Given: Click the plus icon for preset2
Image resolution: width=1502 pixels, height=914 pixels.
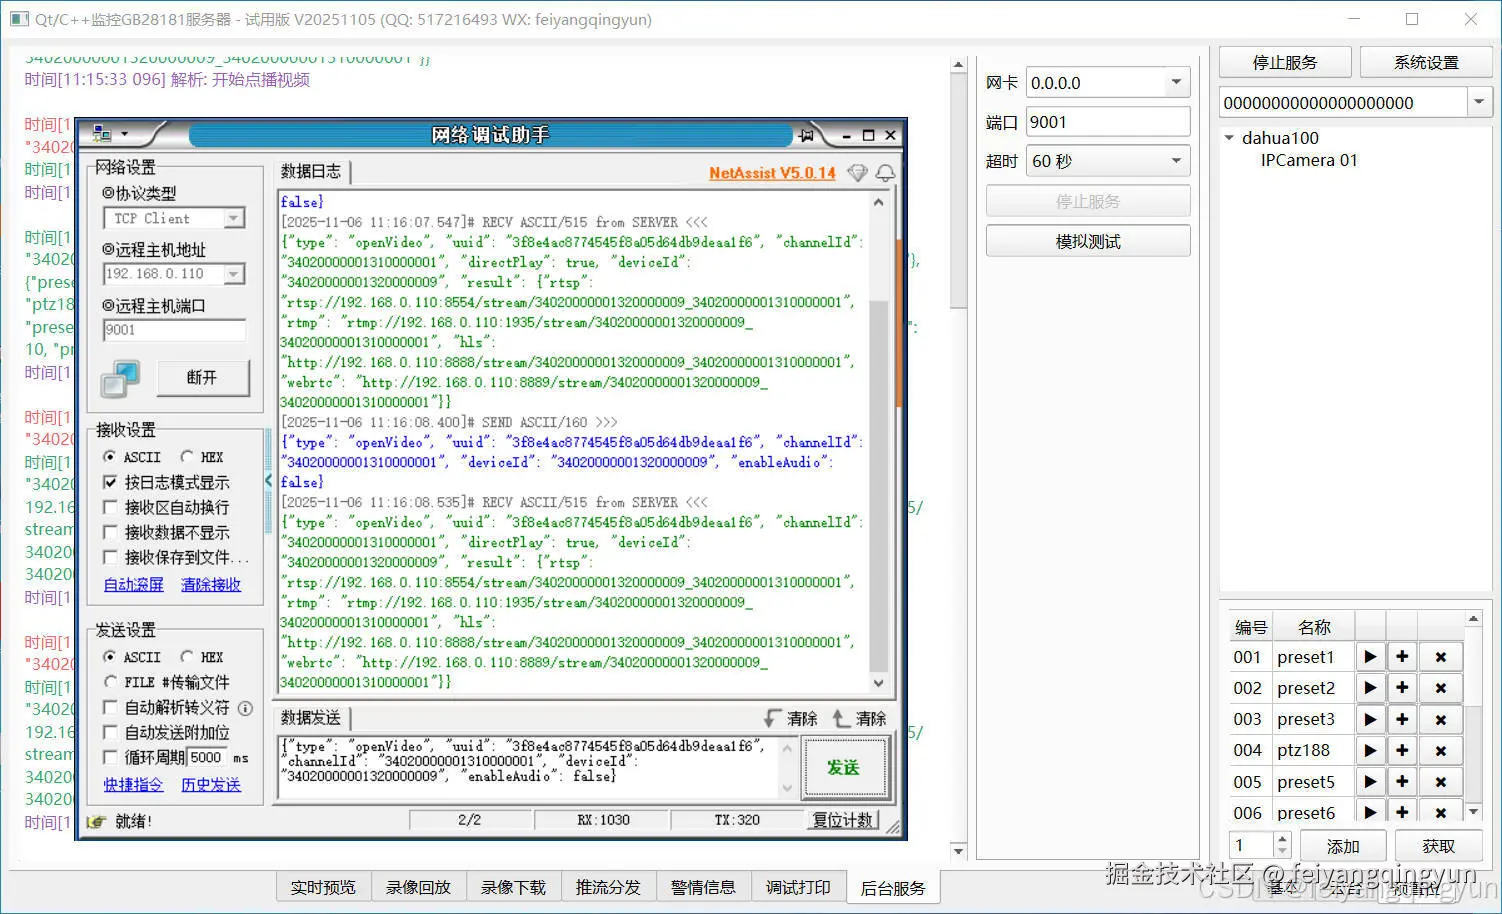Looking at the screenshot, I should tap(1402, 688).
